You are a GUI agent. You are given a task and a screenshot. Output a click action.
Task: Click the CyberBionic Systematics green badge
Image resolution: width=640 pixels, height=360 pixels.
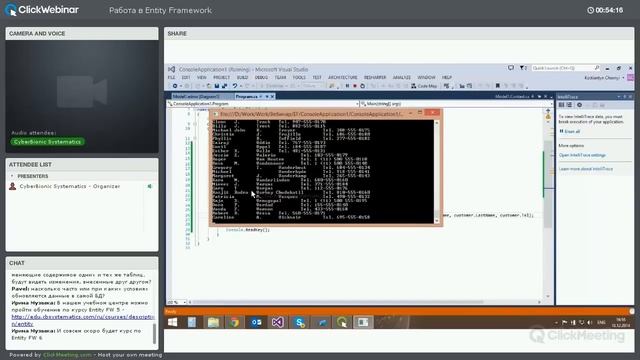pyautogui.click(x=47, y=142)
